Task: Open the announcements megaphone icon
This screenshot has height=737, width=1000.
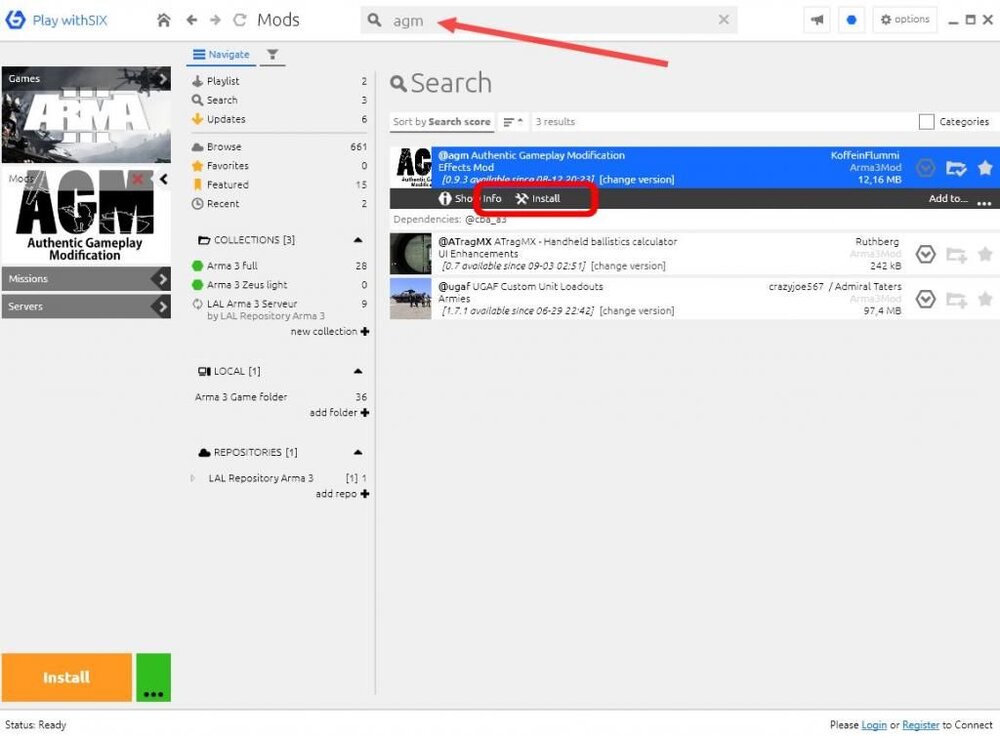Action: coord(817,20)
